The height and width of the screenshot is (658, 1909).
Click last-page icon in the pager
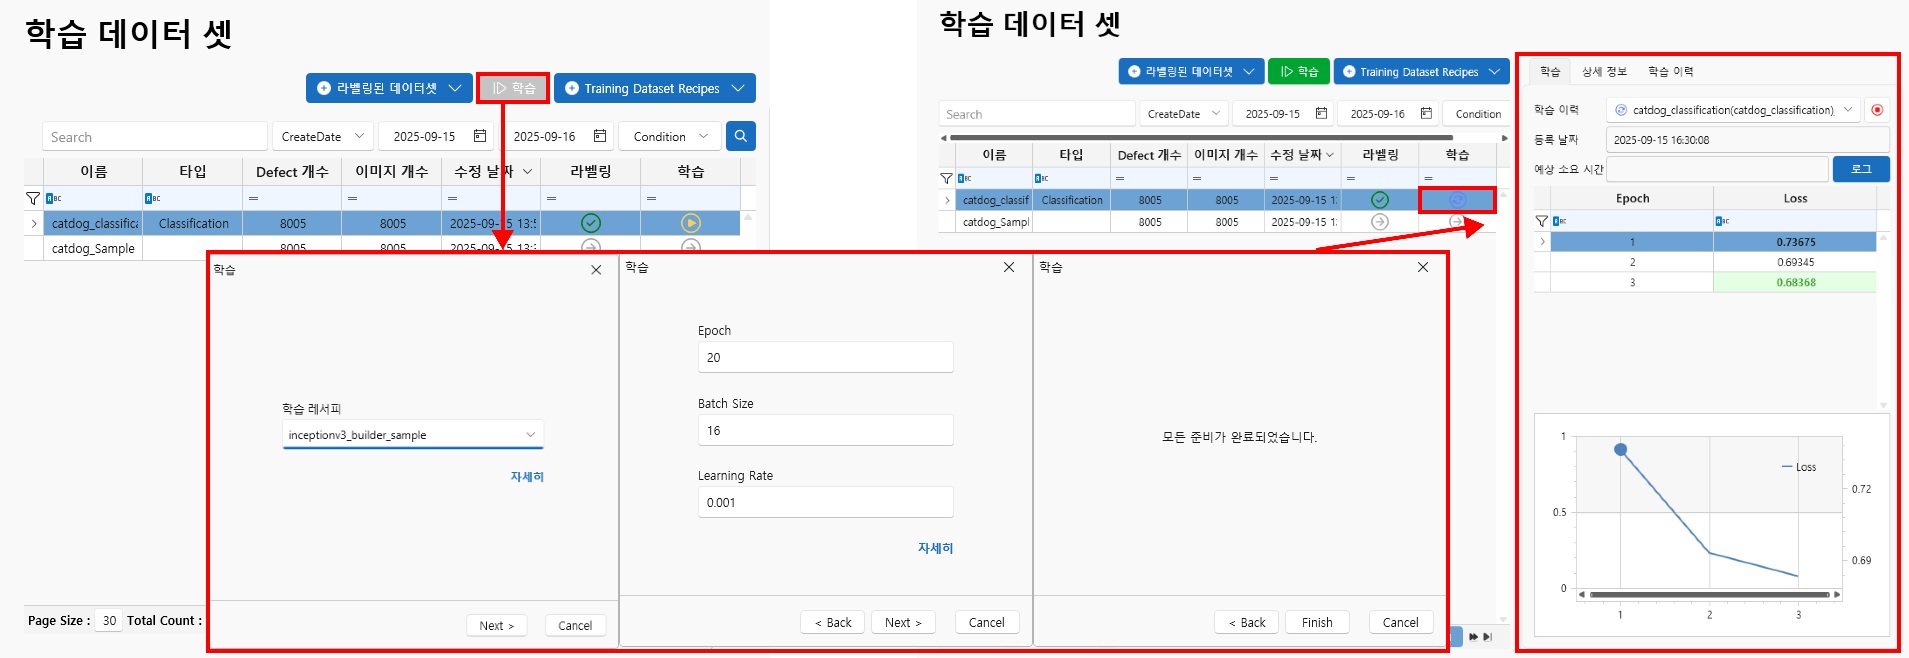tap(1487, 636)
